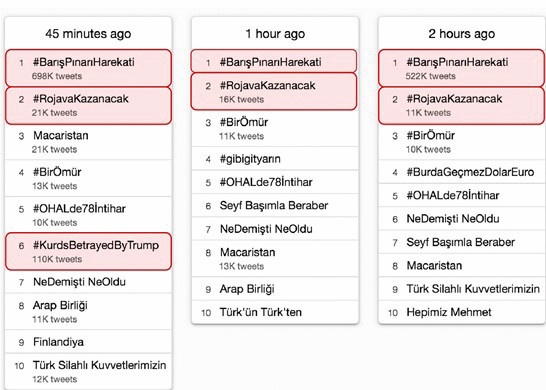The height and width of the screenshot is (390, 546).
Task: Select #BirÖmür with 10K tweets
Action: click(x=462, y=142)
